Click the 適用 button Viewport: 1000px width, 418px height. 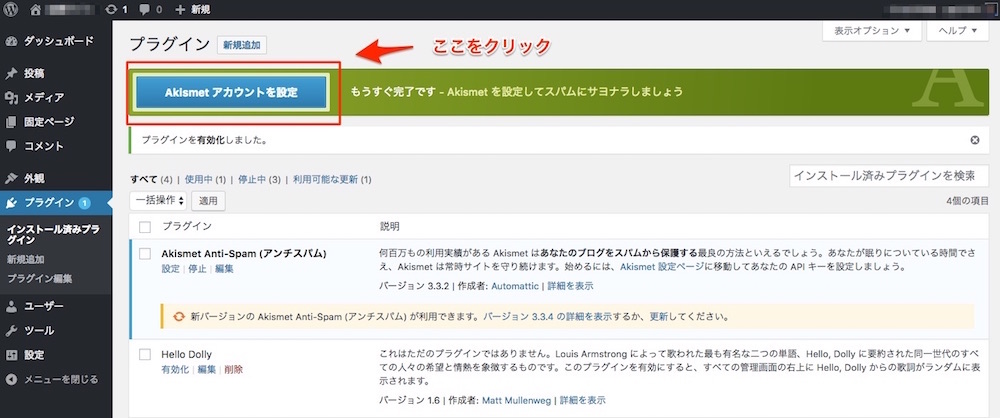click(x=208, y=200)
